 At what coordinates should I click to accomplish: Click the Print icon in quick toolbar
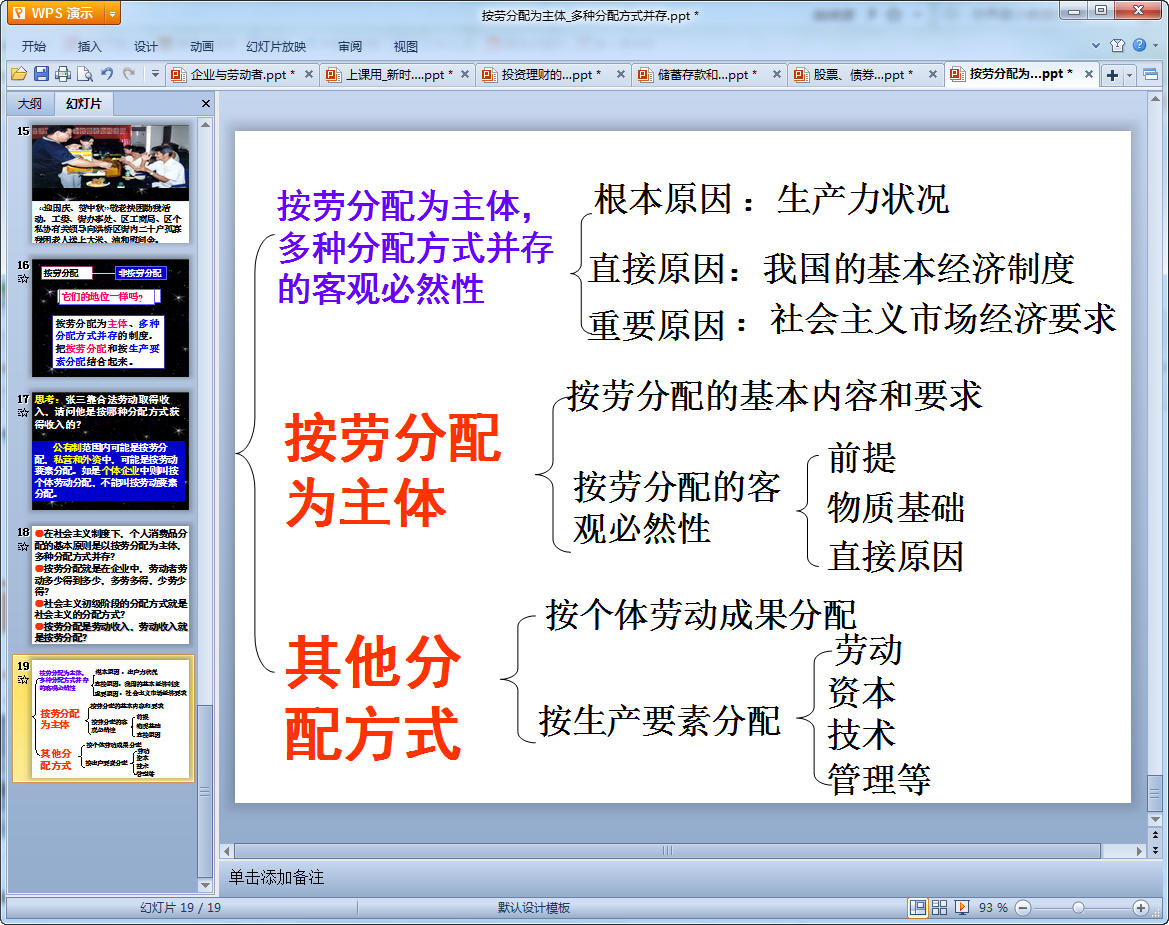point(63,74)
